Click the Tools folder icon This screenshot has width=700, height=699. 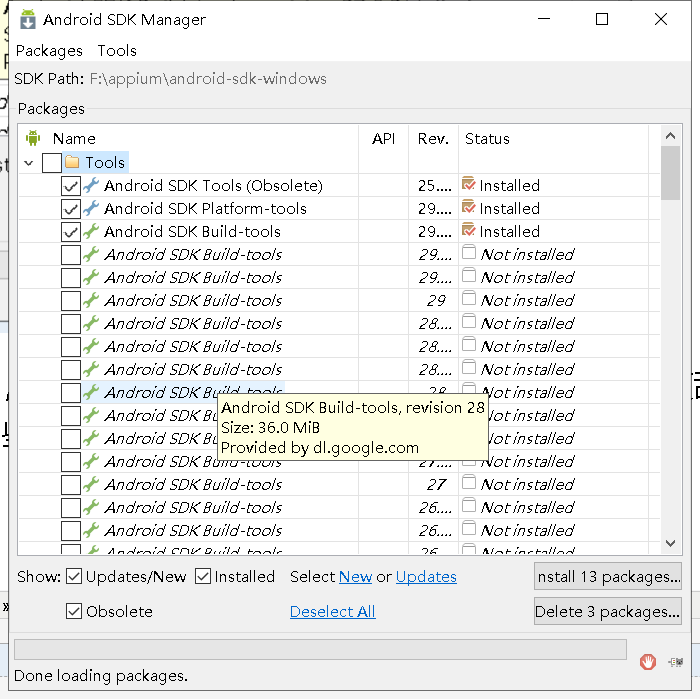[72, 162]
